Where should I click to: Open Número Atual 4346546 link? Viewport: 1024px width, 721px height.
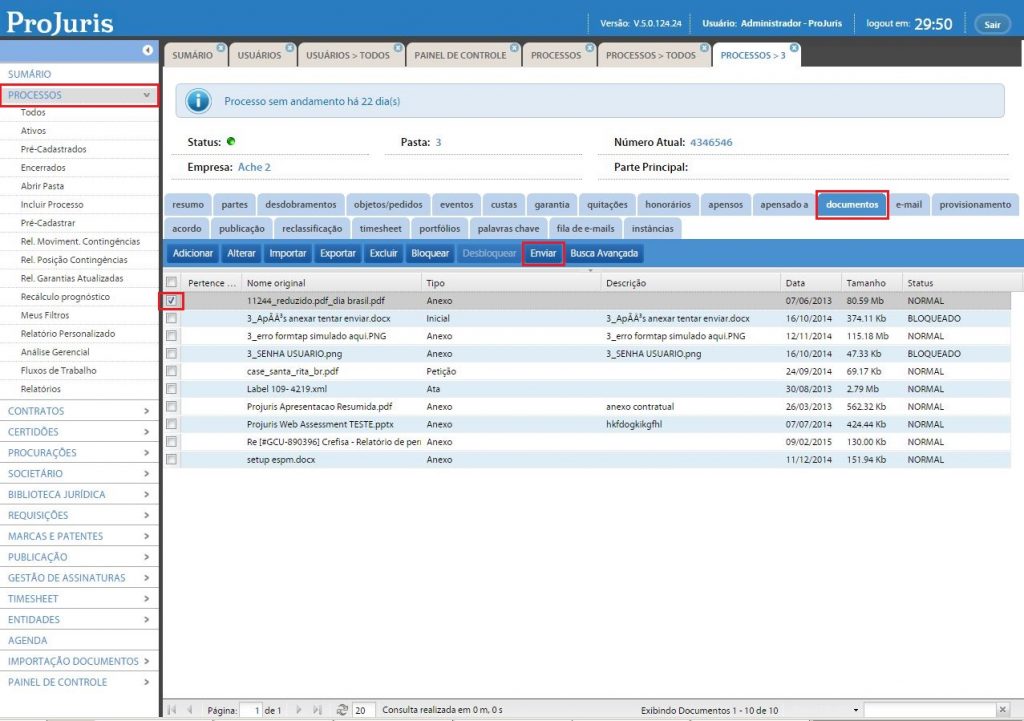click(x=711, y=142)
